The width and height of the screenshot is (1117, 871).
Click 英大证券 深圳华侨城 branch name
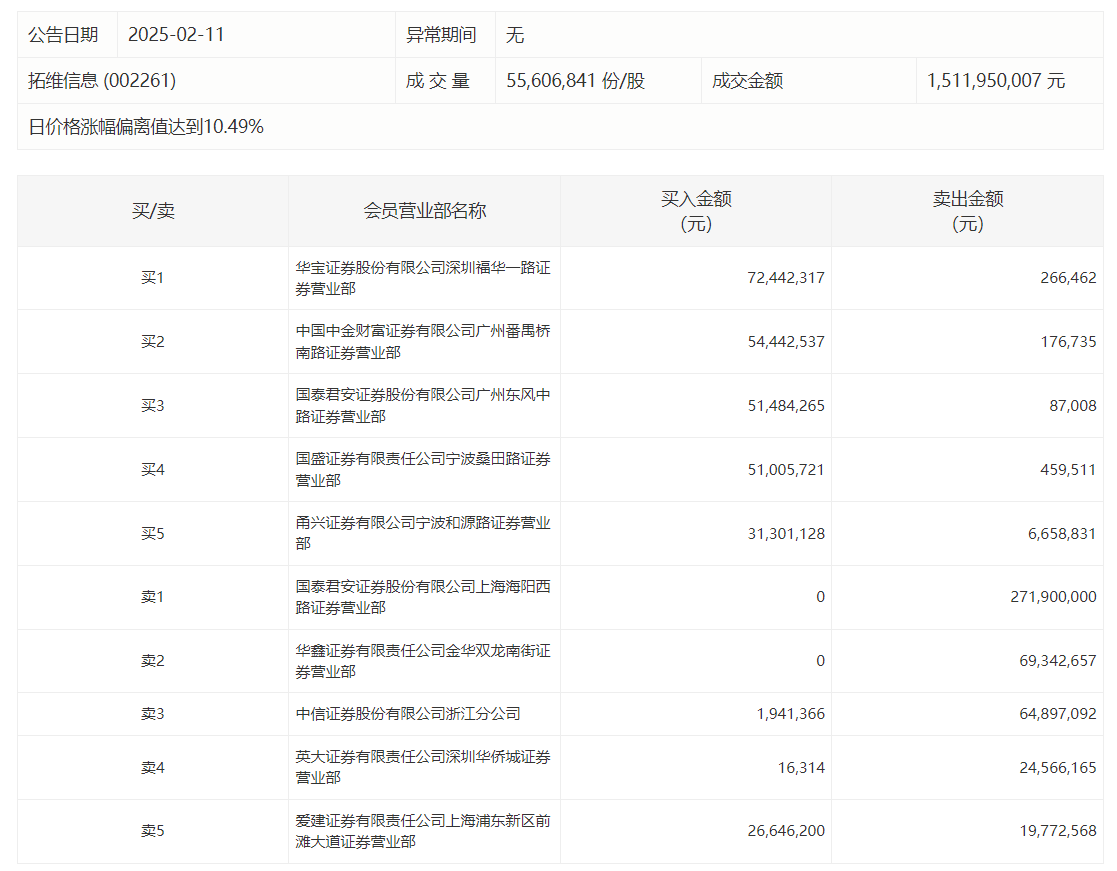(x=423, y=767)
